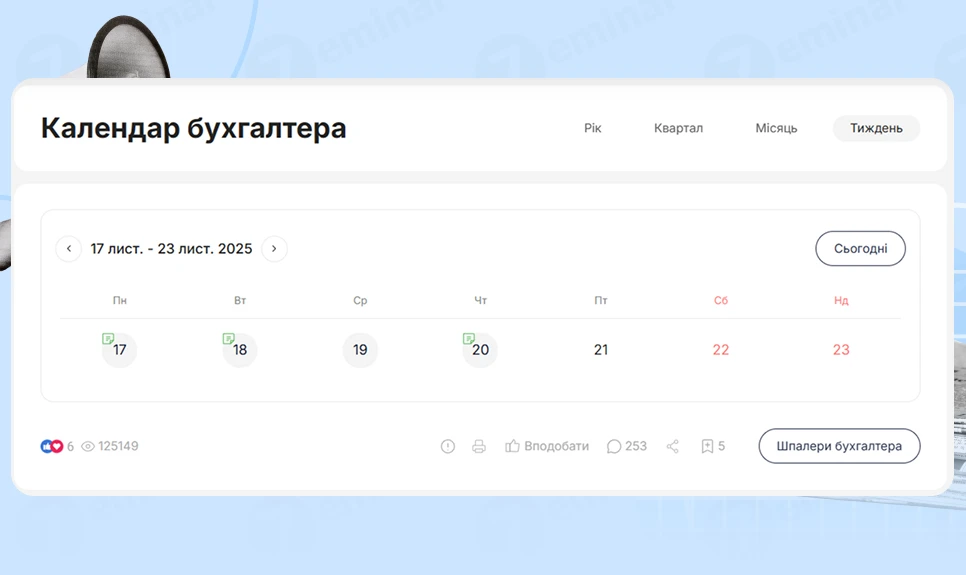This screenshot has height=575, width=966.
Task: Click the green note icon on day 17
Action: (x=108, y=338)
